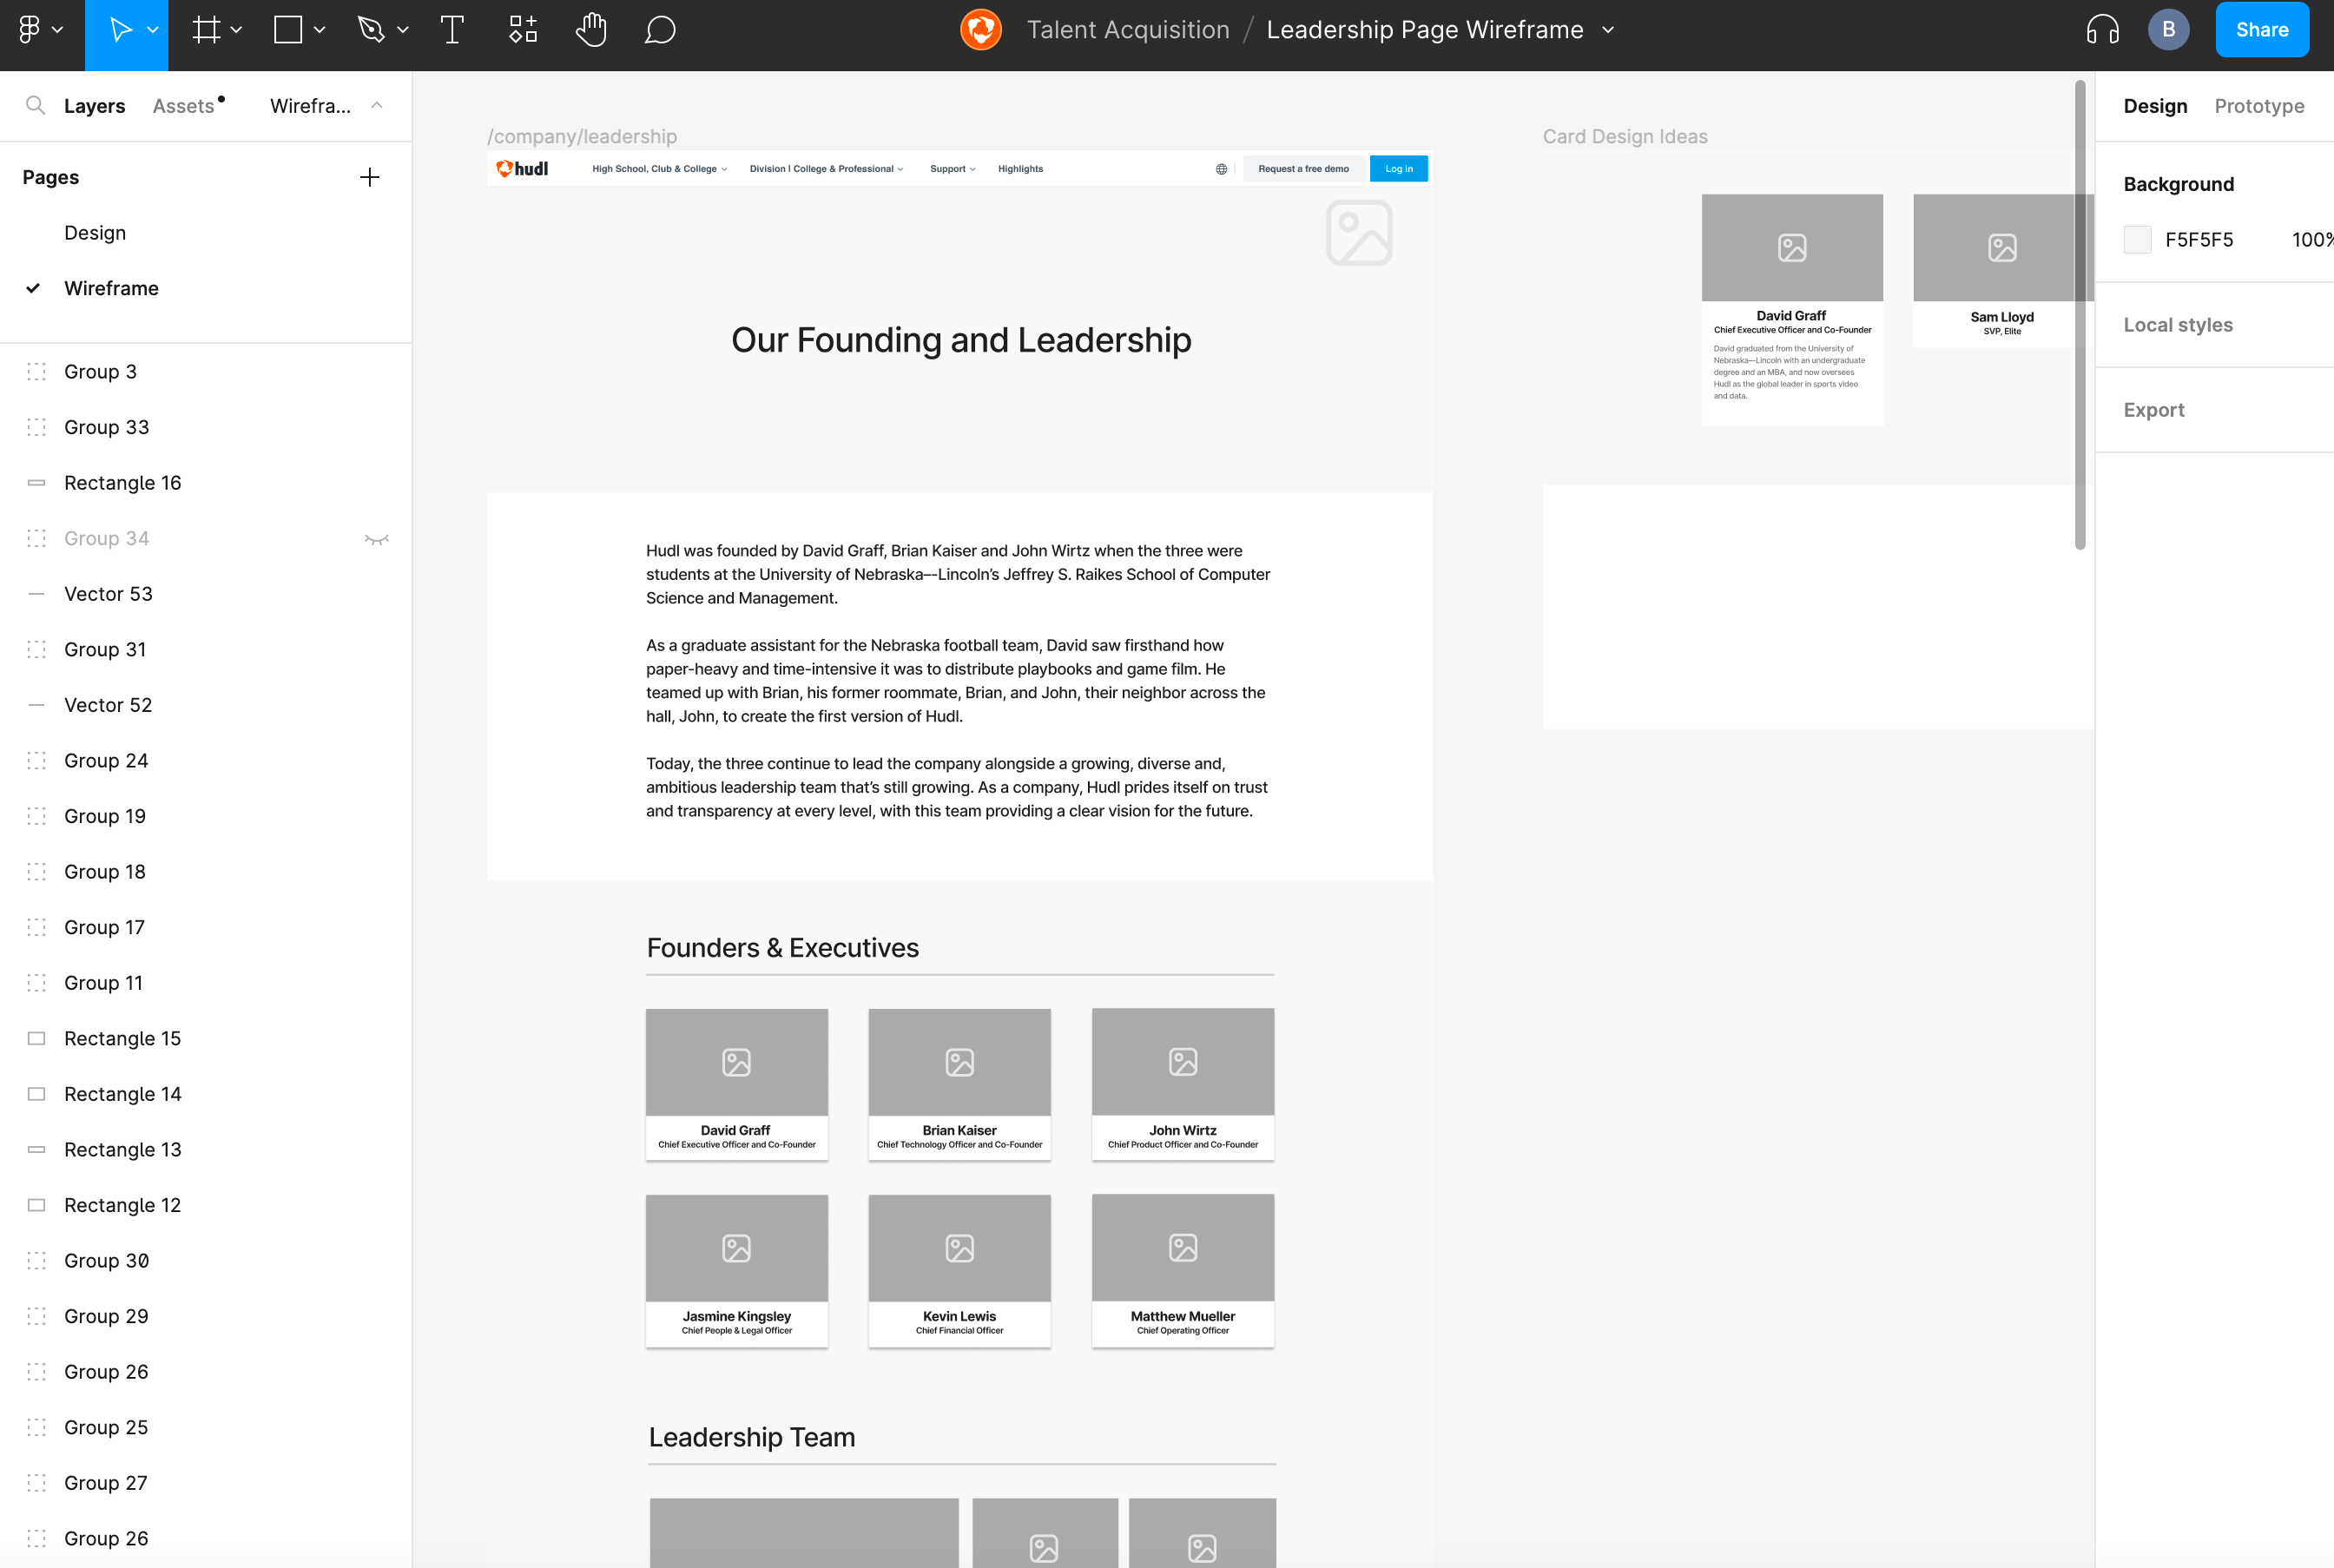Image resolution: width=2334 pixels, height=1568 pixels.
Task: Open the Resources components tool
Action: [523, 30]
